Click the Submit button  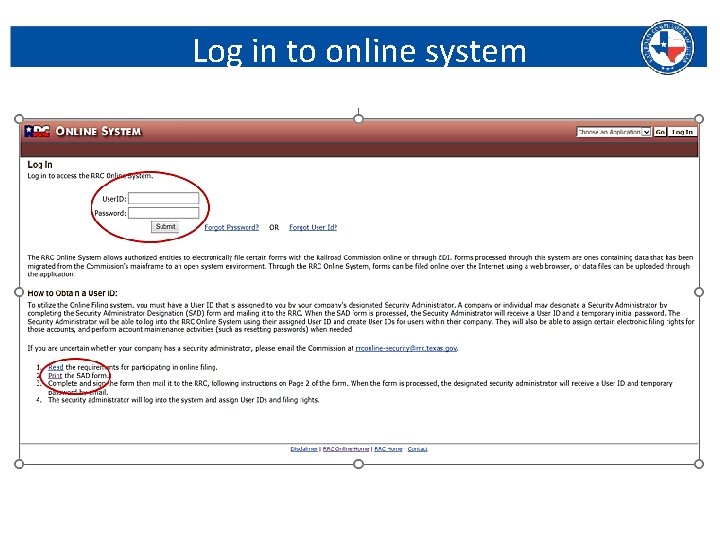click(x=165, y=226)
